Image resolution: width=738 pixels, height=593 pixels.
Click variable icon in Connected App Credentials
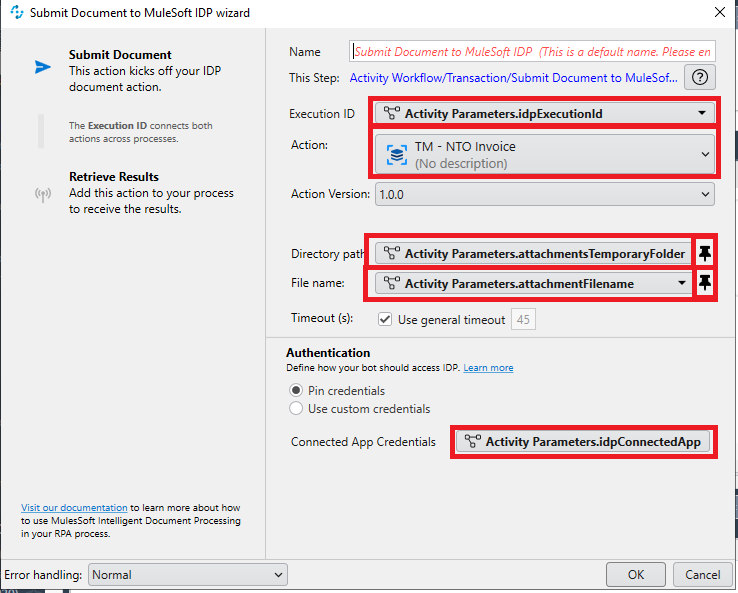point(473,441)
